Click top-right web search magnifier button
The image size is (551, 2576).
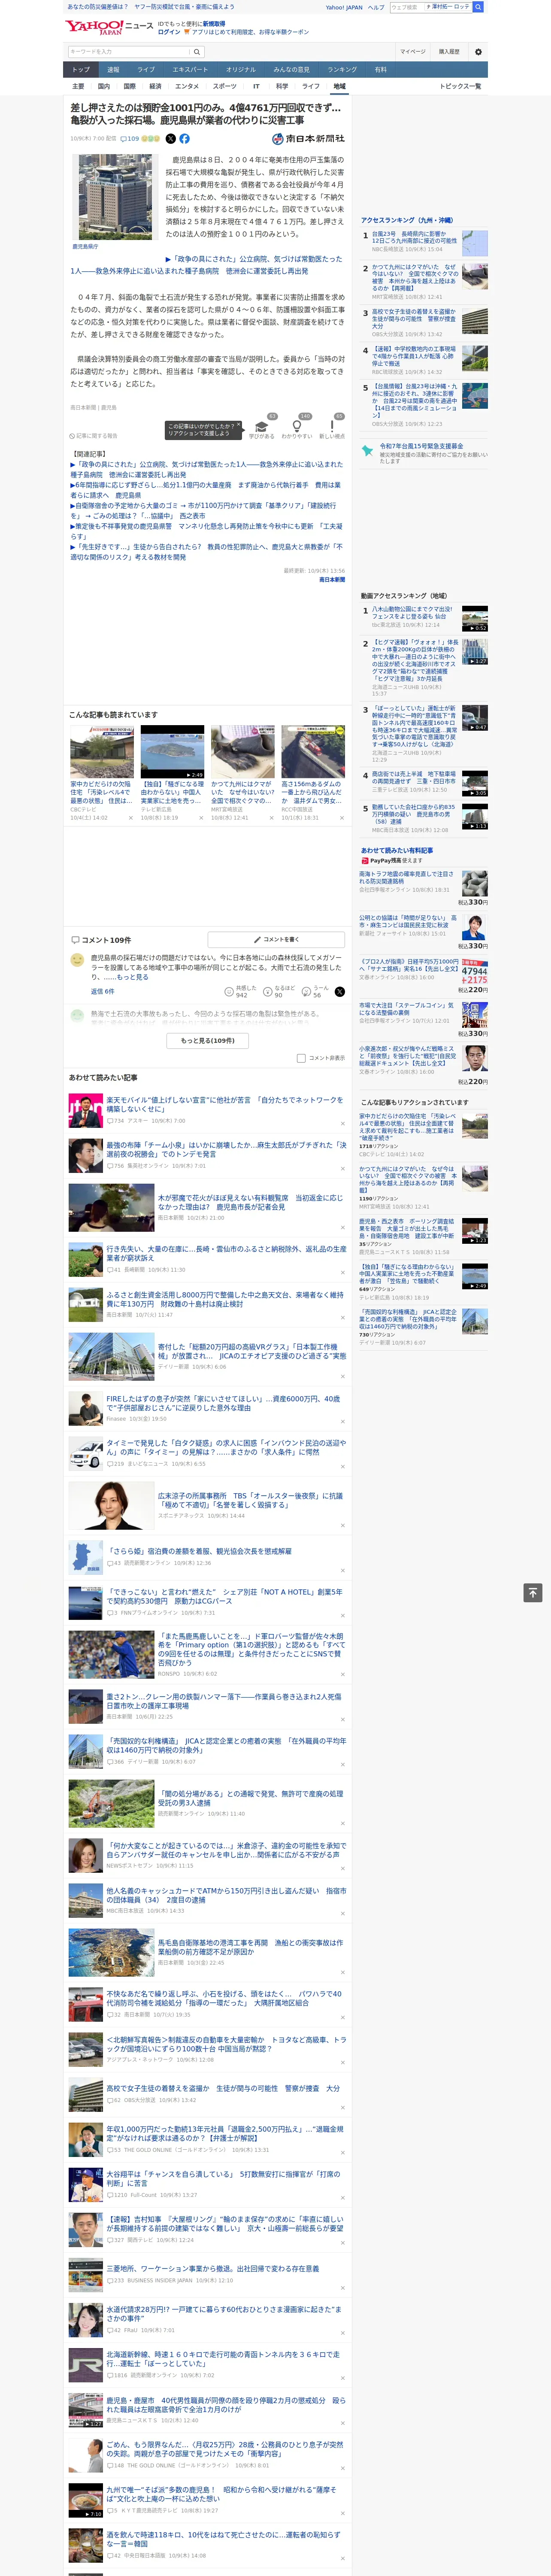coord(478,7)
